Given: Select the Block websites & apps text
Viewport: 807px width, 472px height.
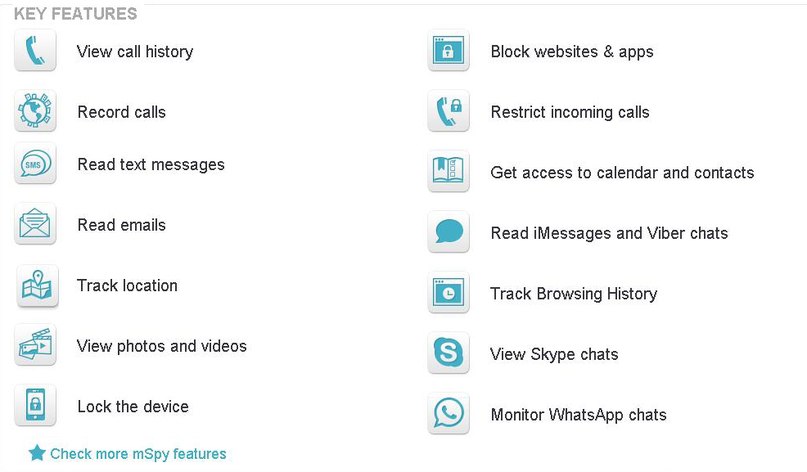Looking at the screenshot, I should point(572,52).
